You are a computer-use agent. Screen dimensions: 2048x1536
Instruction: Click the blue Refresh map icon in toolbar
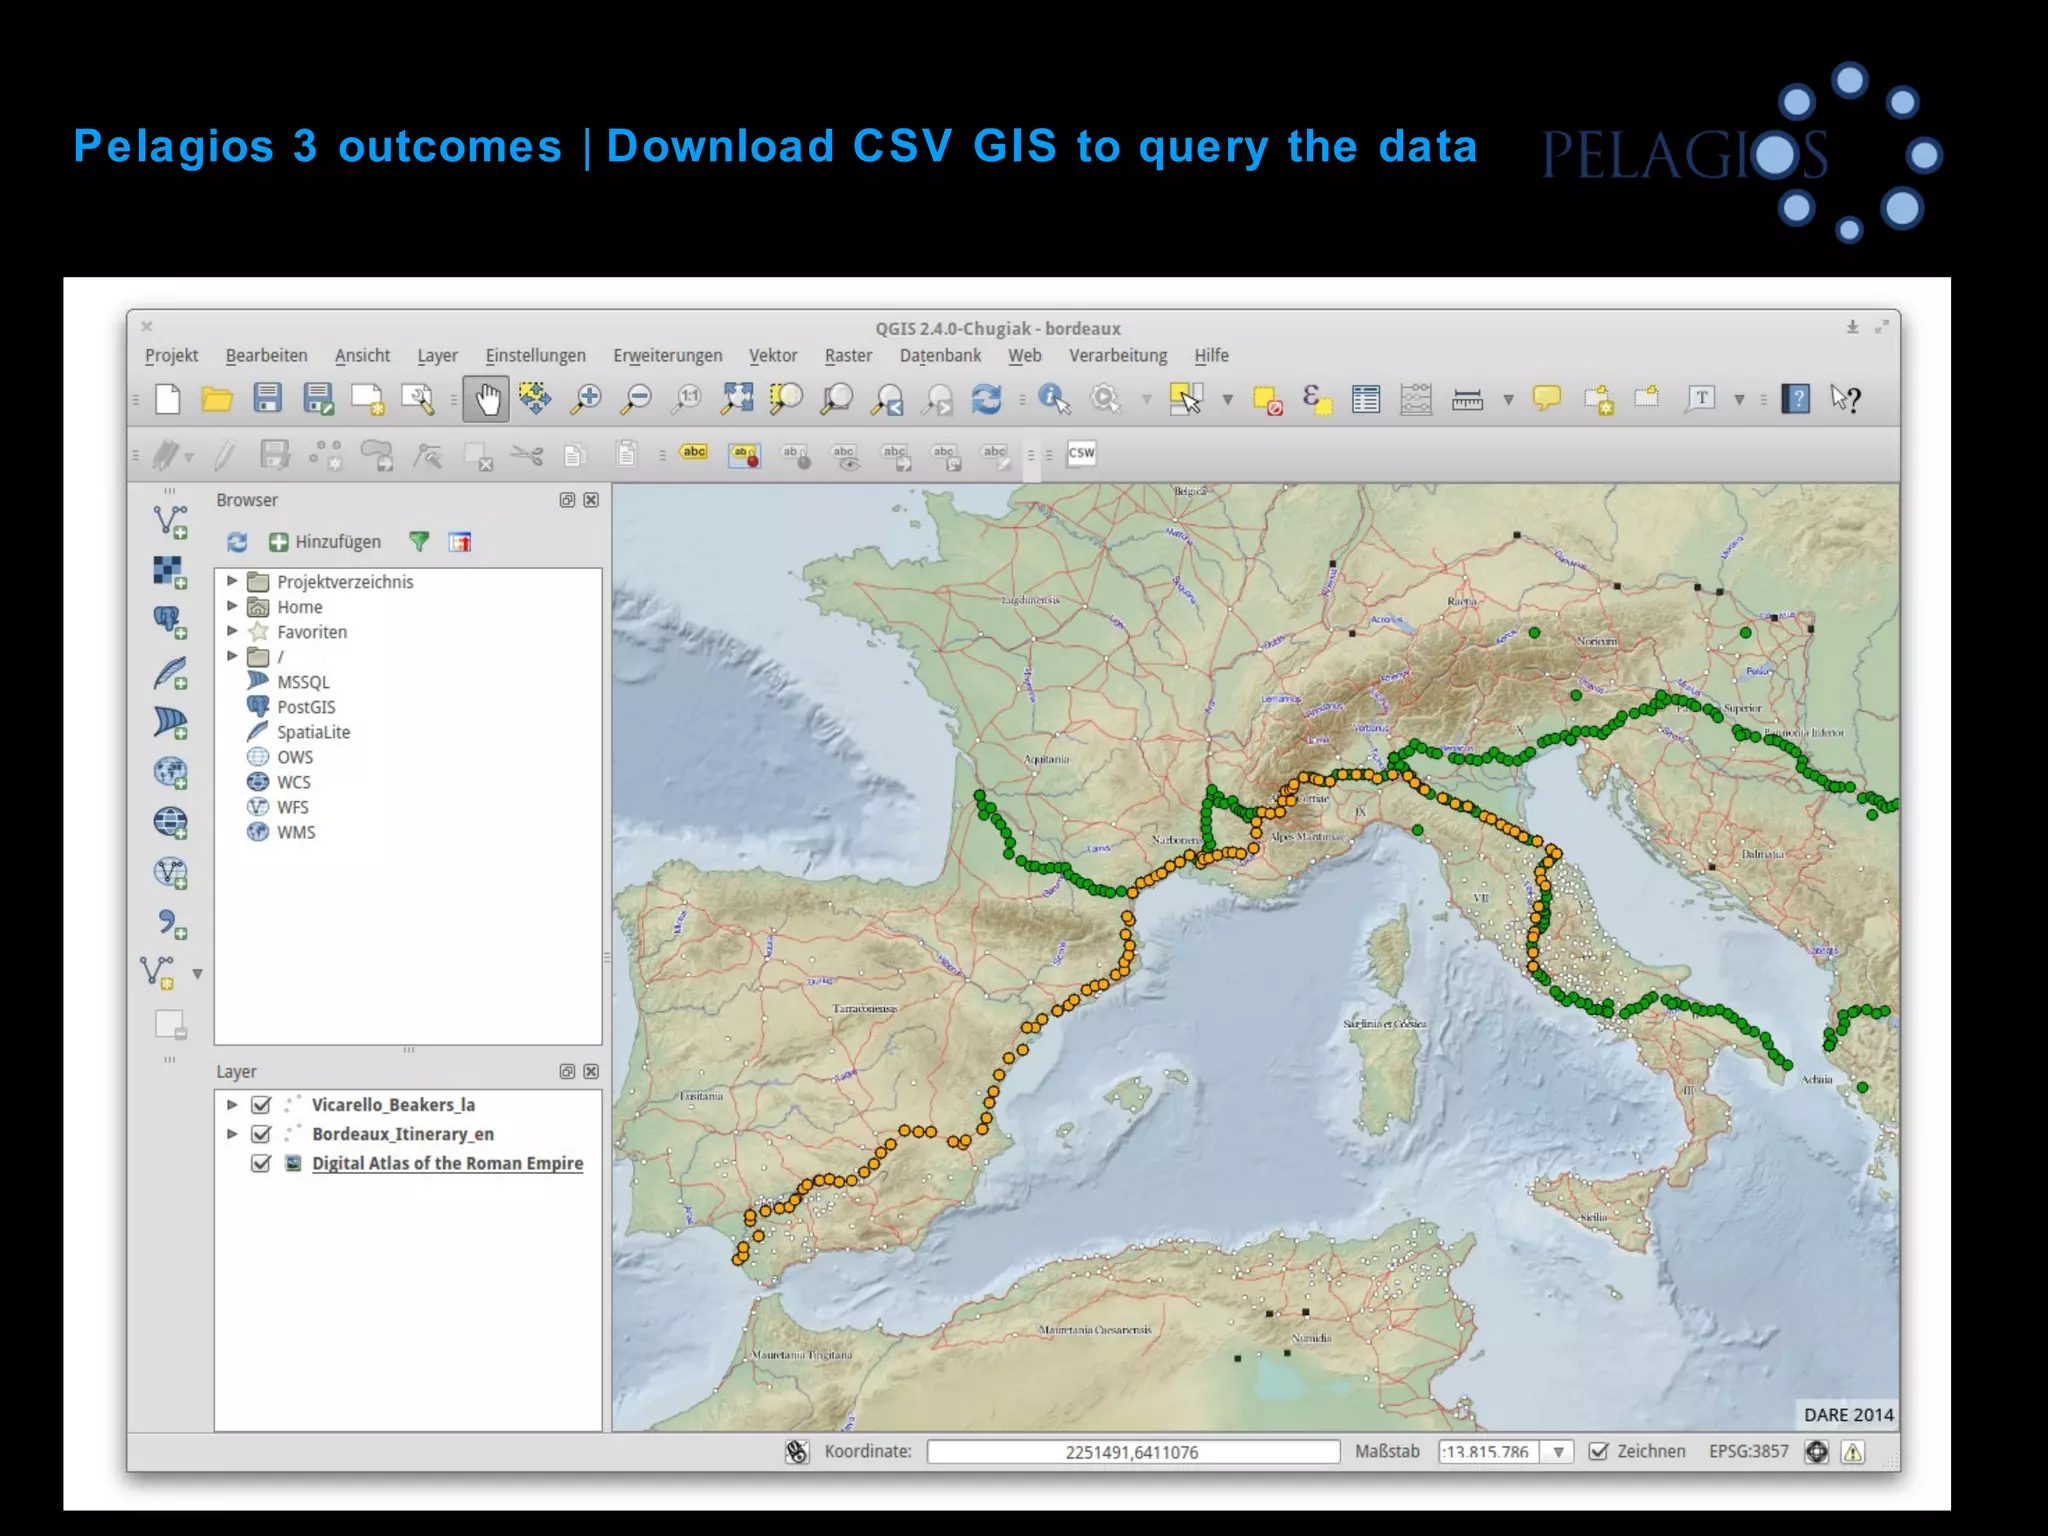pyautogui.click(x=987, y=399)
